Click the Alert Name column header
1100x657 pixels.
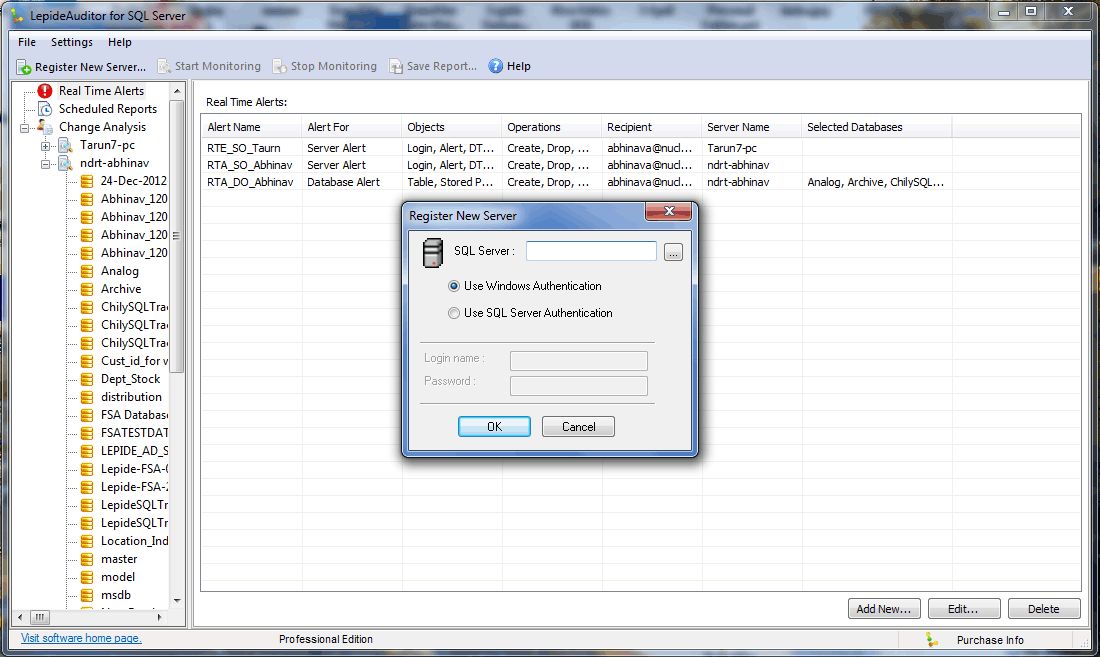coord(252,127)
